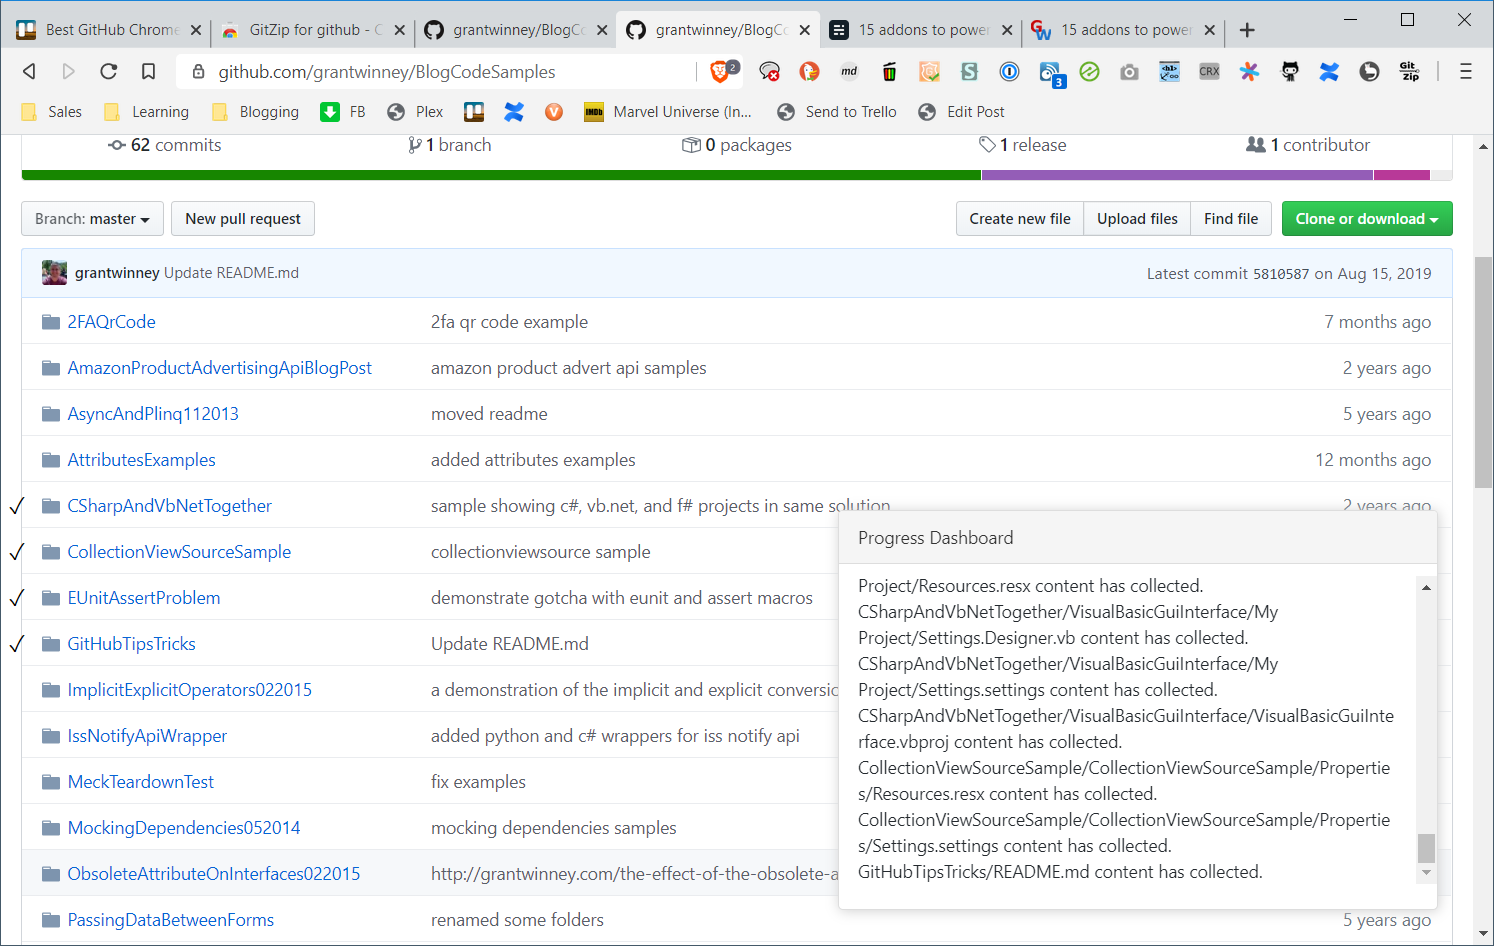This screenshot has width=1494, height=946.
Task: Click the bookmark page icon
Action: click(x=149, y=71)
